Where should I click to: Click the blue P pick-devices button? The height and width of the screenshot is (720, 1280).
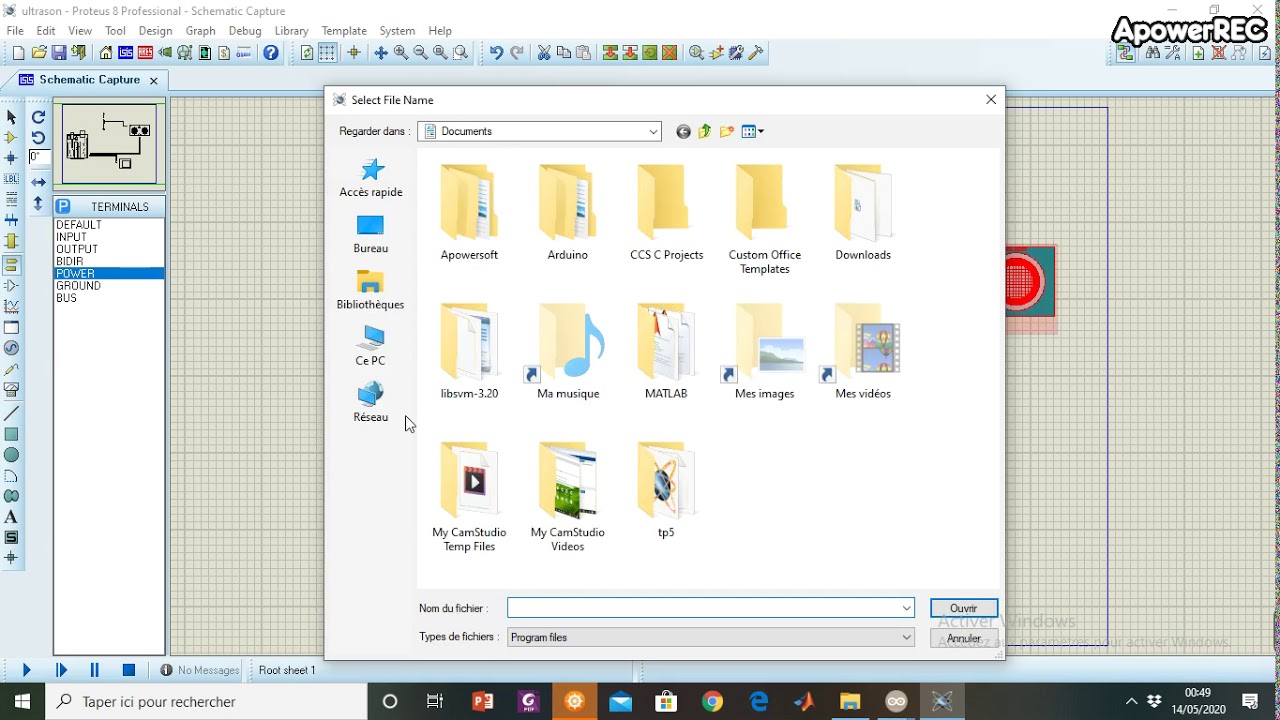(63, 206)
